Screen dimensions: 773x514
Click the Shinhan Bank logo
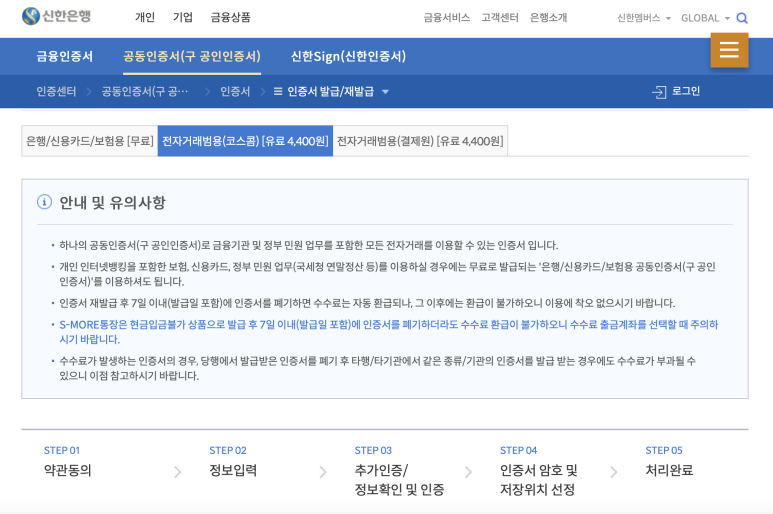(56, 16)
